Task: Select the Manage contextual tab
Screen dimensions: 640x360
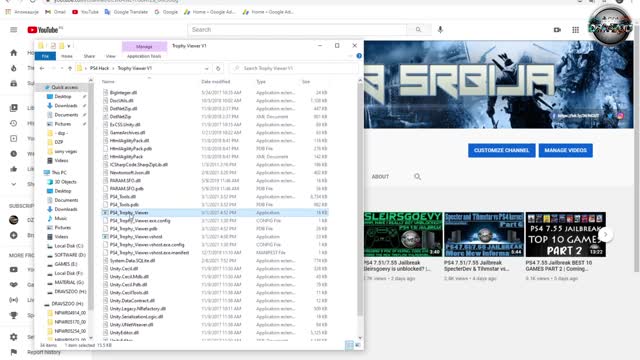Action: (144, 47)
